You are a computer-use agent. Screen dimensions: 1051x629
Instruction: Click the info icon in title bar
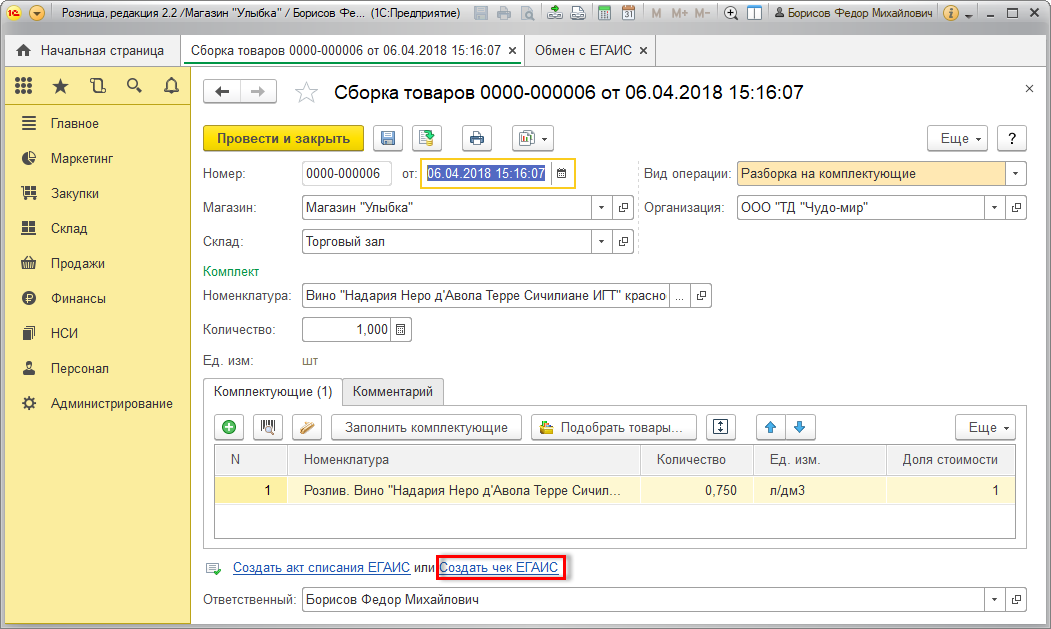click(x=950, y=13)
